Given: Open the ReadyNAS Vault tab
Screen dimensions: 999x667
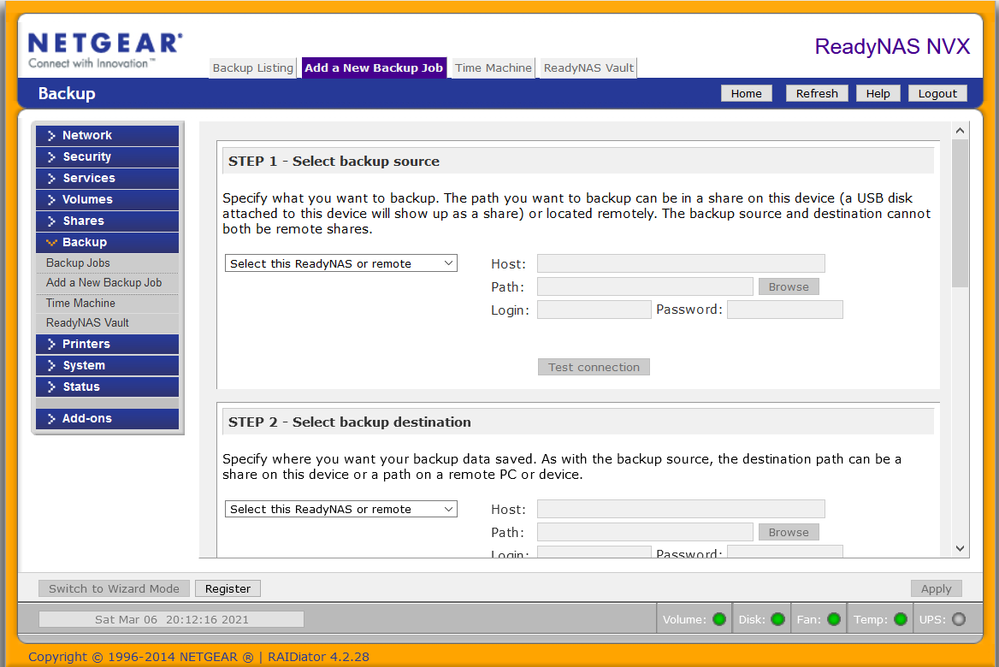Looking at the screenshot, I should point(588,68).
